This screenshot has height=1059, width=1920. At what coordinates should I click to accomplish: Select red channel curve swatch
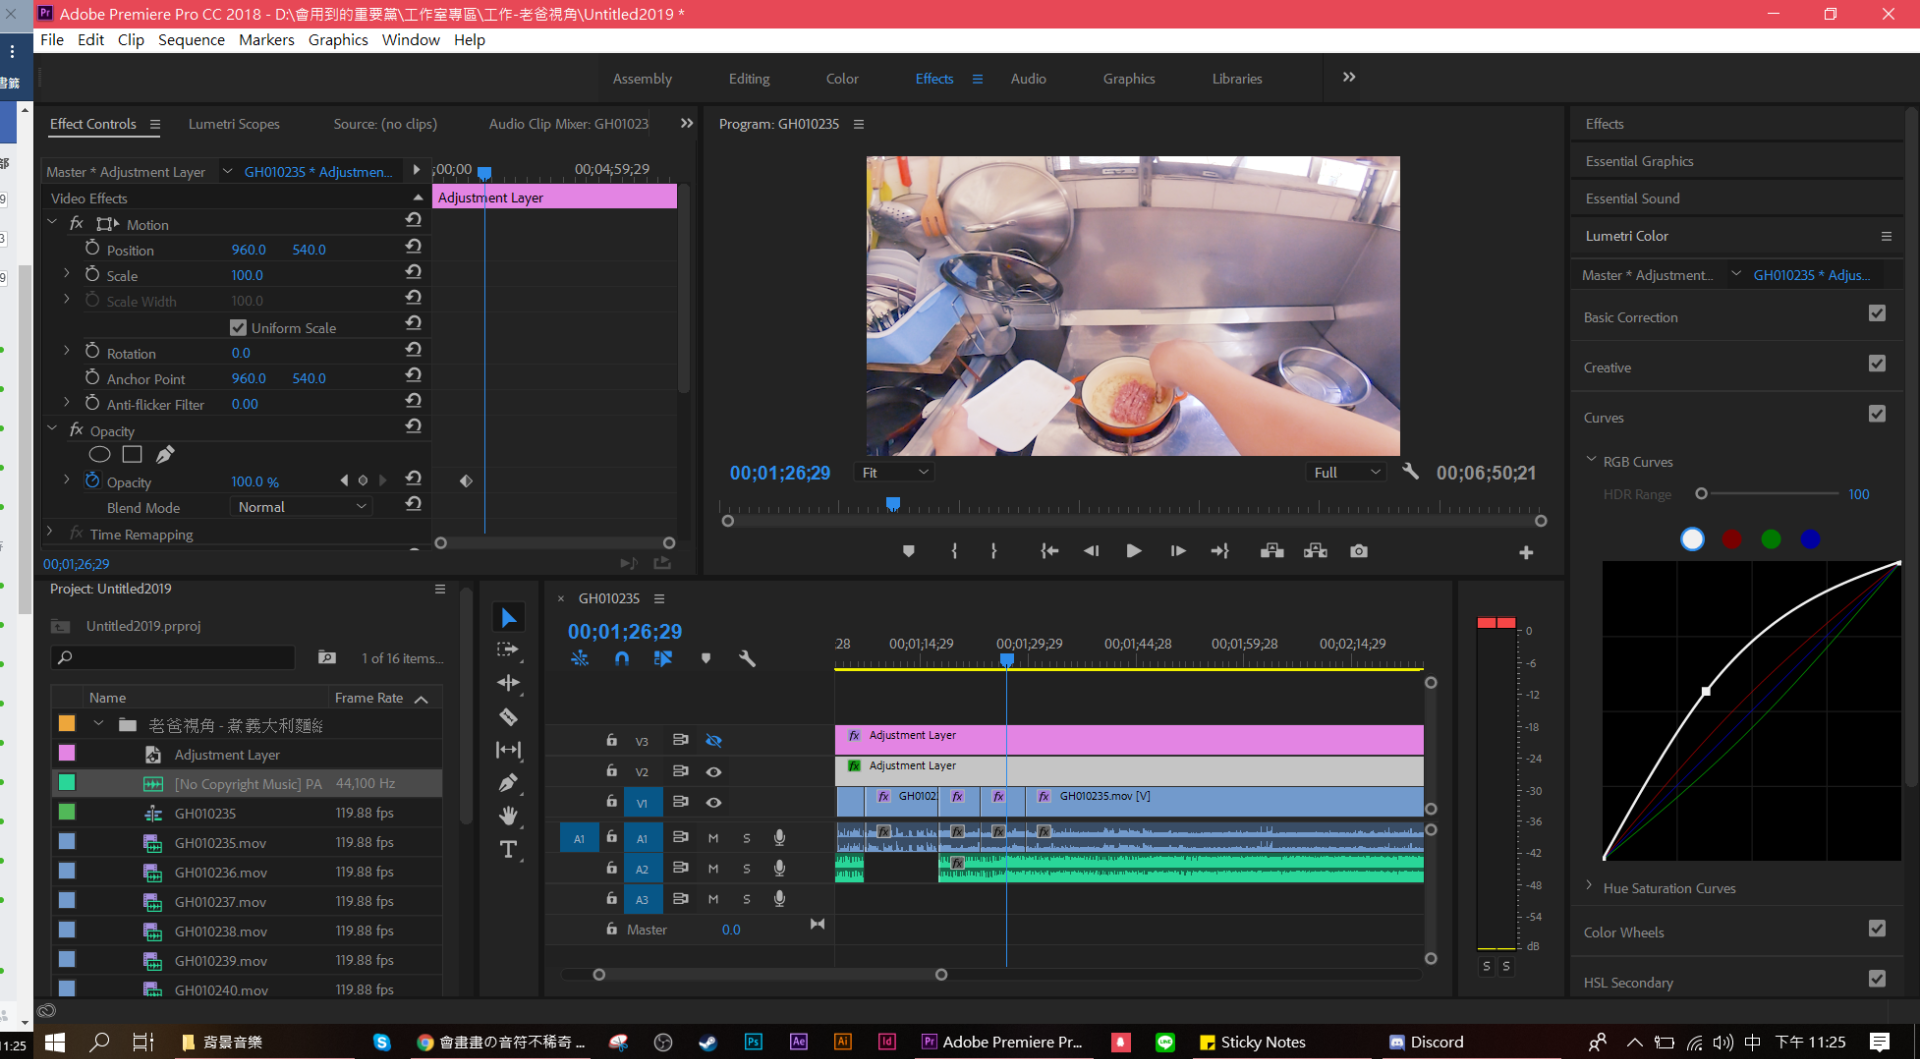(x=1732, y=539)
